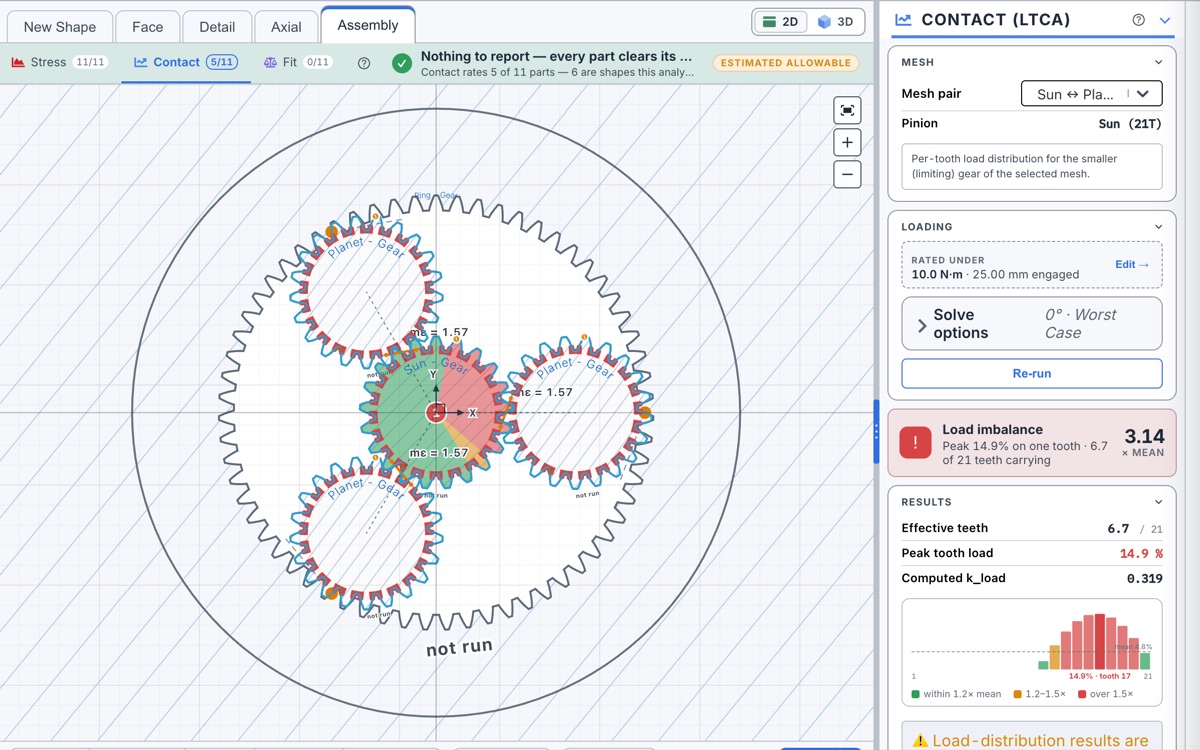Open the New Shape tab
The width and height of the screenshot is (1200, 750).
click(x=59, y=27)
